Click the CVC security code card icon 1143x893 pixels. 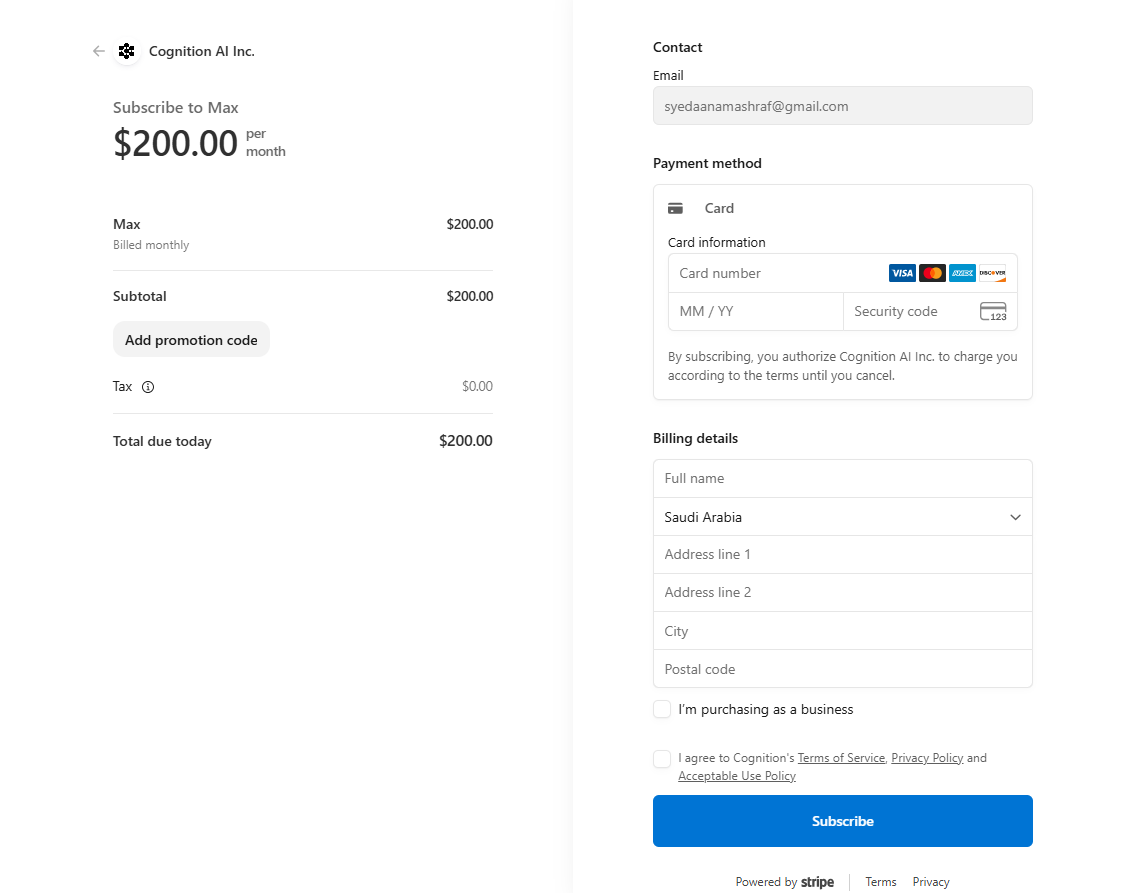click(x=993, y=311)
